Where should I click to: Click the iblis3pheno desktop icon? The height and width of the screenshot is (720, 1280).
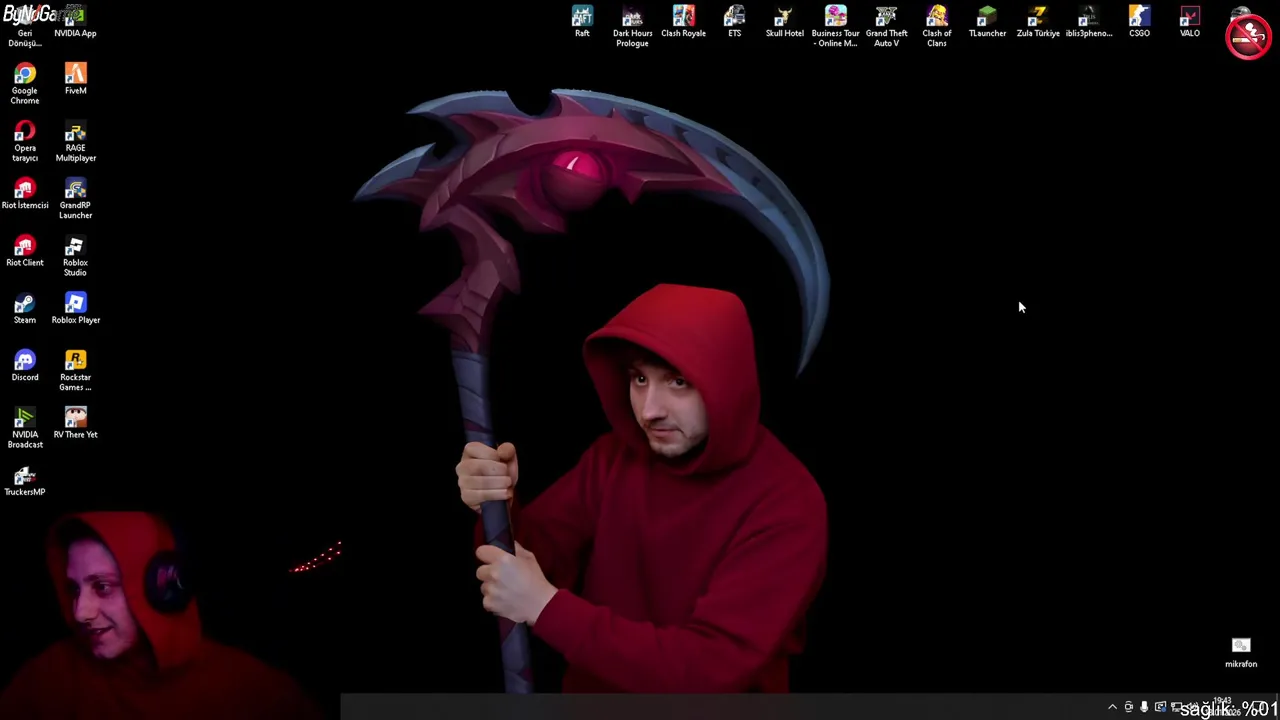(1088, 21)
